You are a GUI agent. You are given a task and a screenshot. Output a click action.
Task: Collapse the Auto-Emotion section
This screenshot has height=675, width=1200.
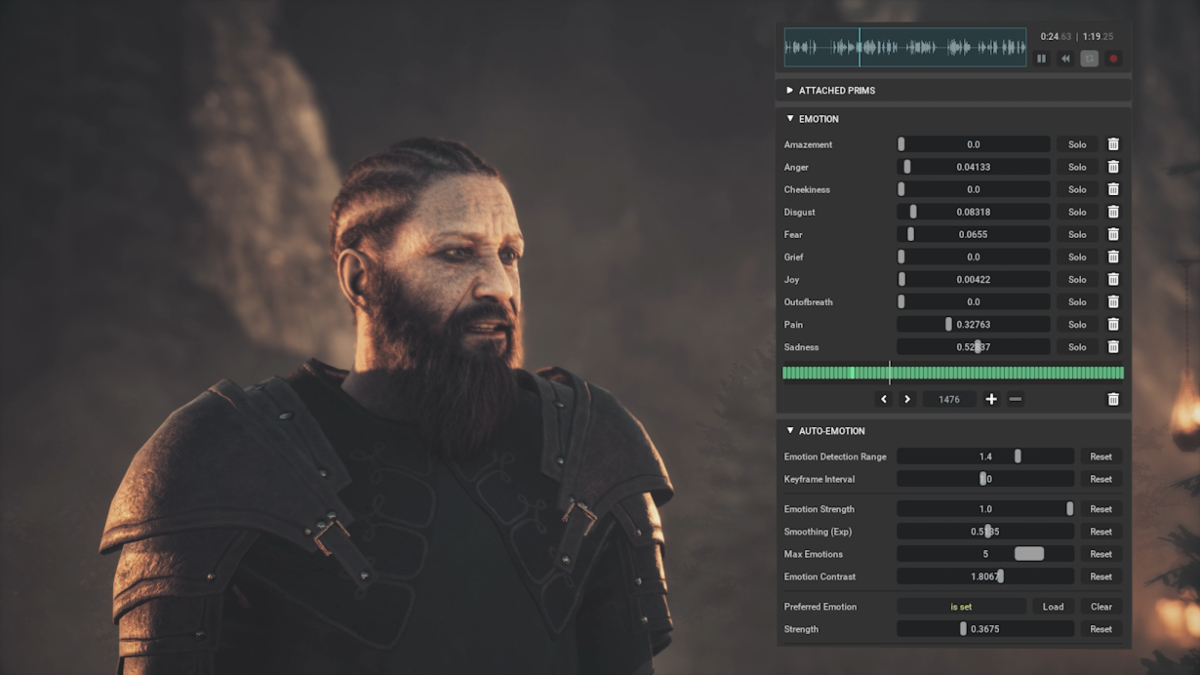(x=790, y=431)
